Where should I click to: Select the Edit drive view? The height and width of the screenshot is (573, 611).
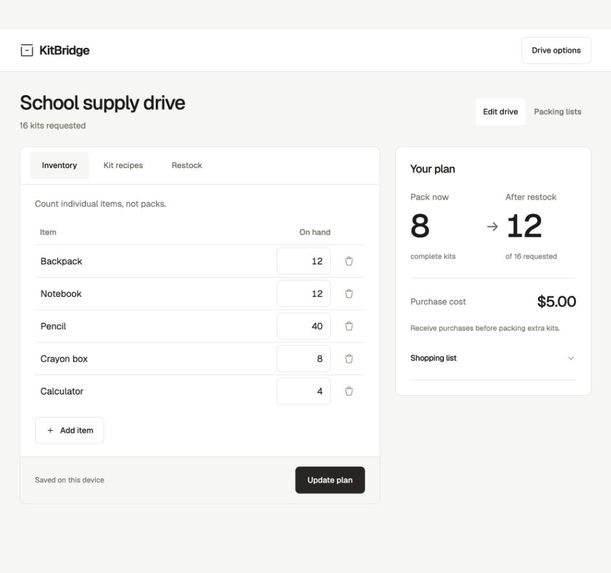tap(500, 112)
